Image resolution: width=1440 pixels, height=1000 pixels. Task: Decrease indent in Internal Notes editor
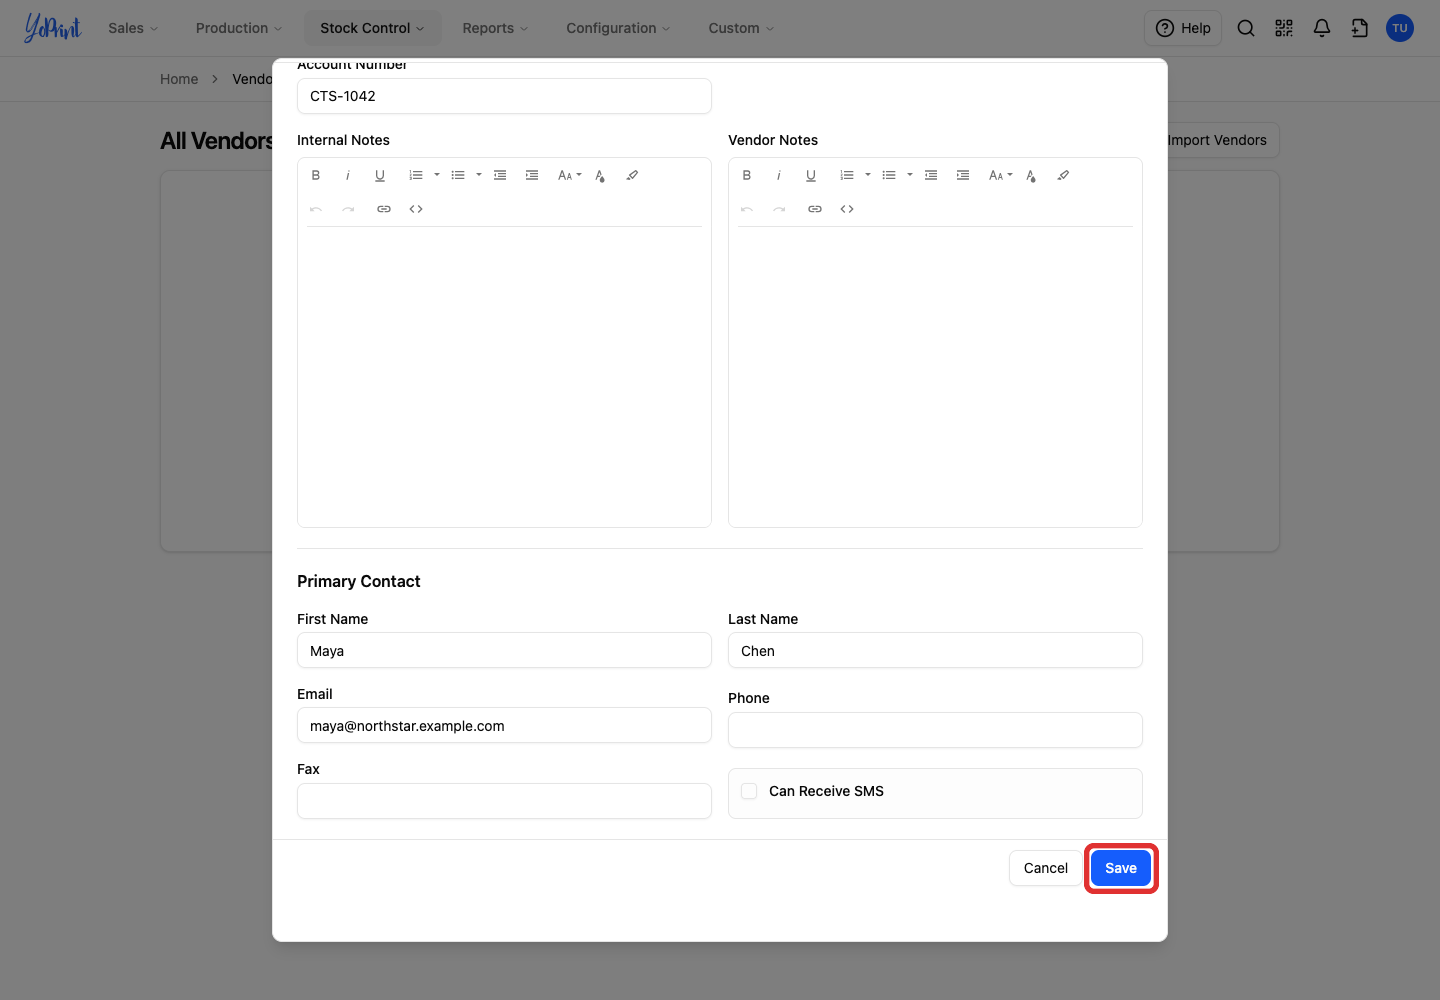(x=500, y=175)
